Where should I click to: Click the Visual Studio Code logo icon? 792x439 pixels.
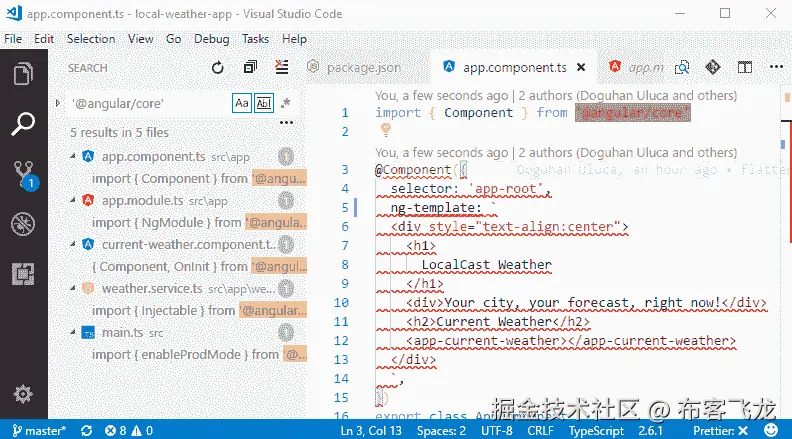pos(14,13)
